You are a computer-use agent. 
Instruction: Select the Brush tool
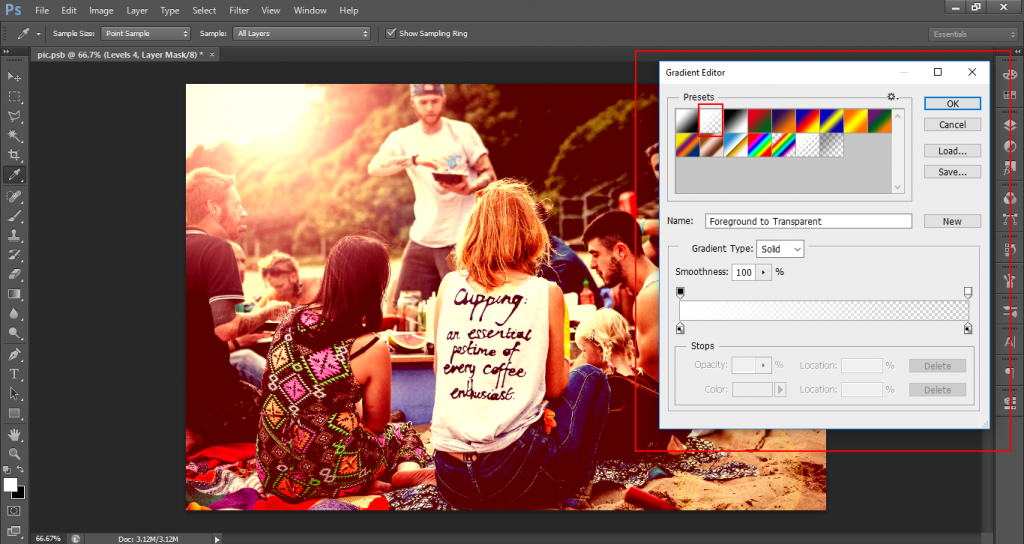[x=14, y=216]
